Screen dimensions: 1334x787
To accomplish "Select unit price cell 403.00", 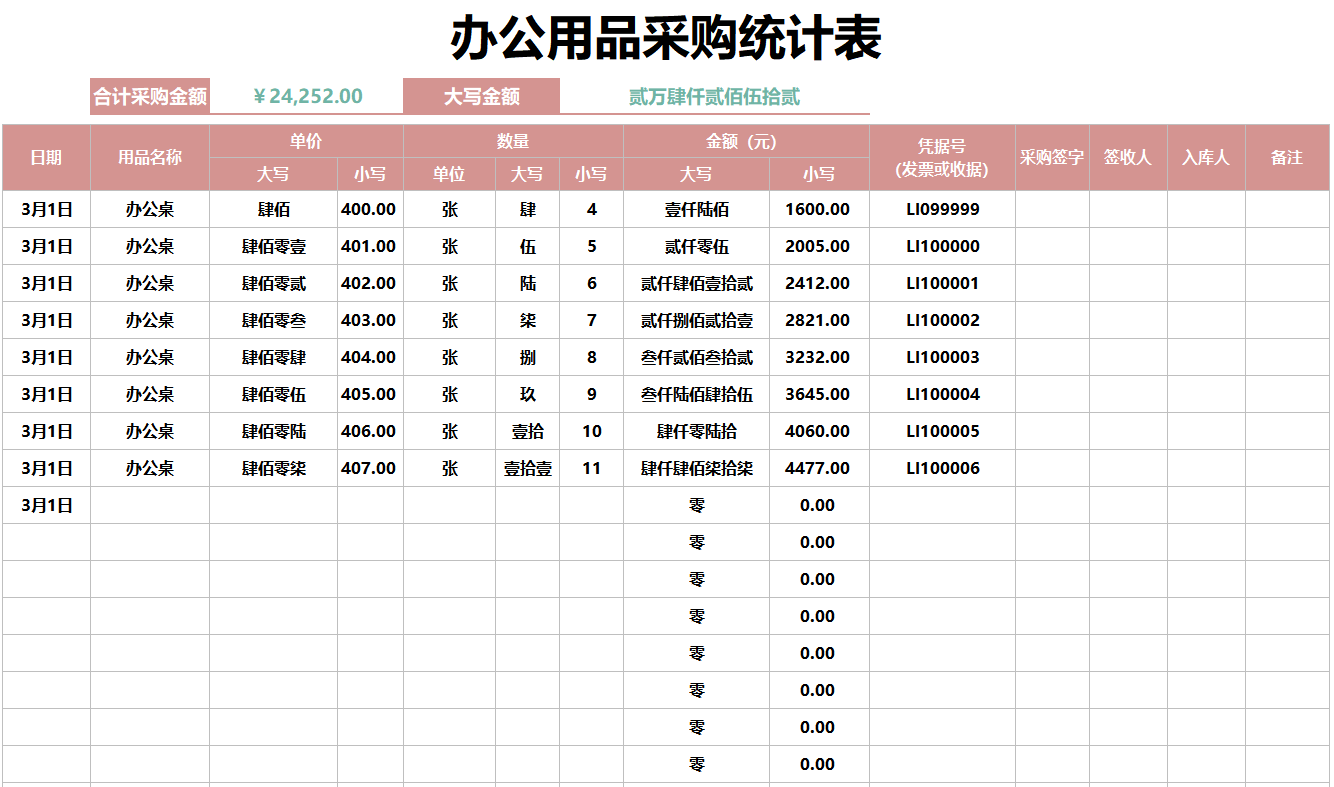I will tap(369, 320).
